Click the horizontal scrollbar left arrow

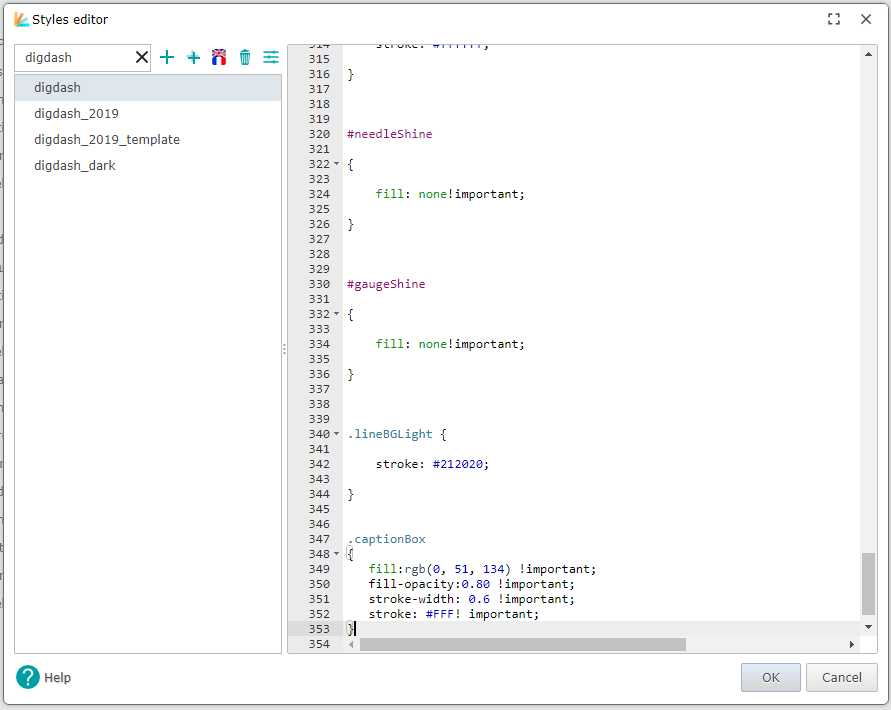[351, 644]
